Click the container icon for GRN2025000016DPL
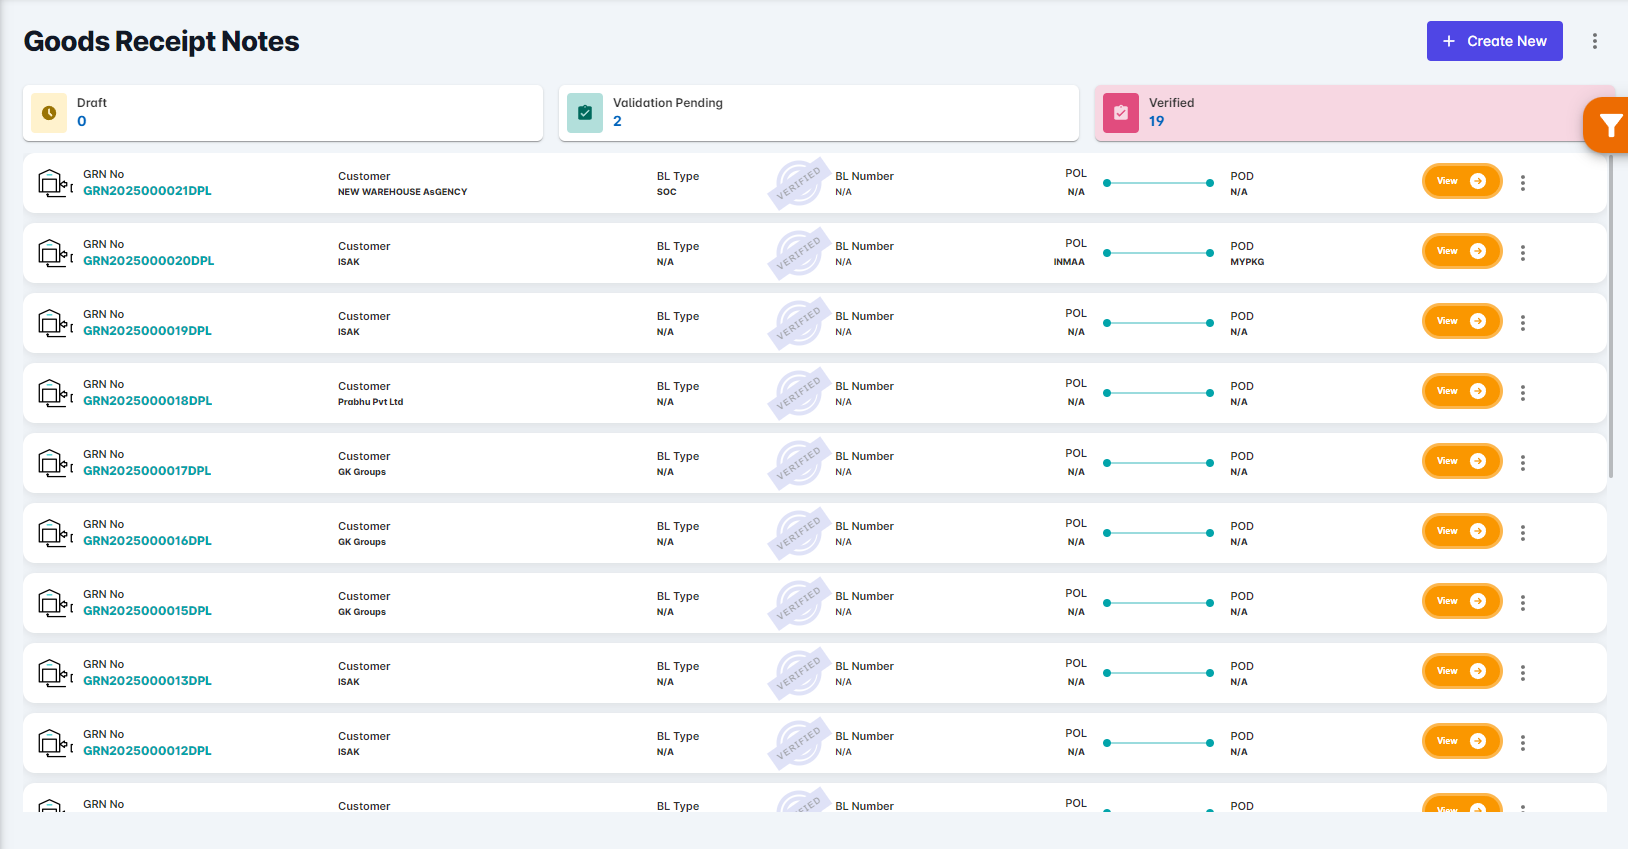This screenshot has height=849, width=1628. [x=53, y=533]
